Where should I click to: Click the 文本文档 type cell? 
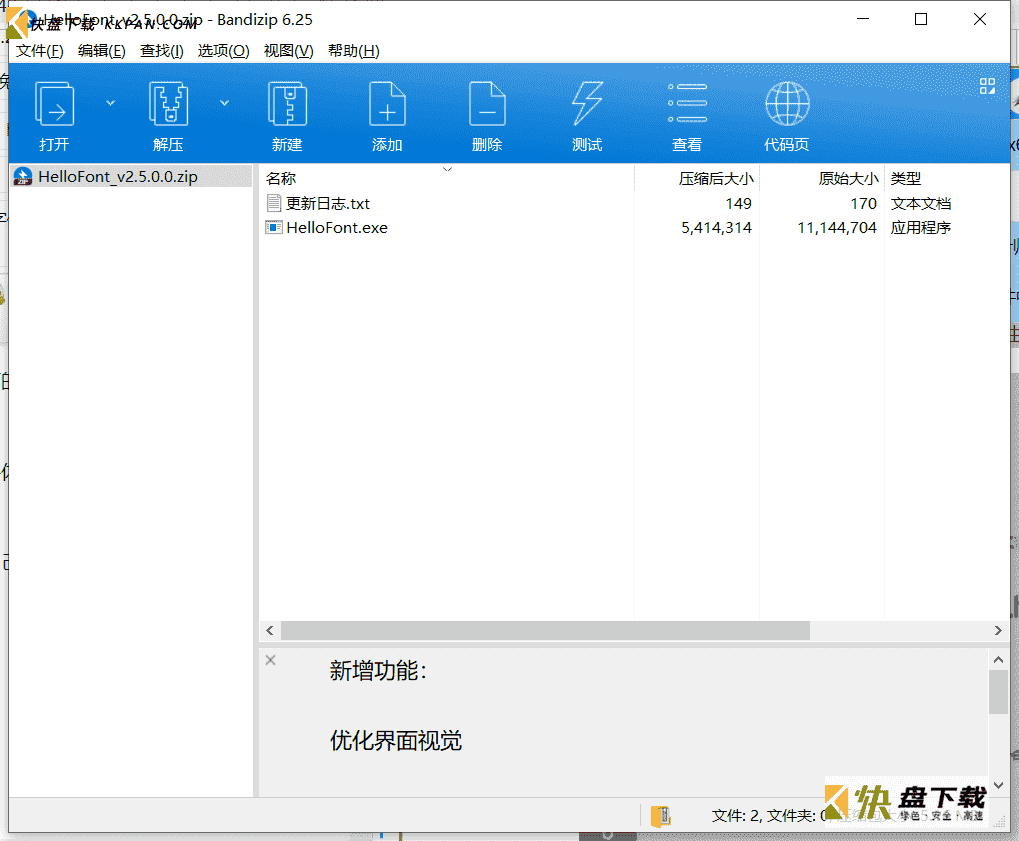point(921,203)
